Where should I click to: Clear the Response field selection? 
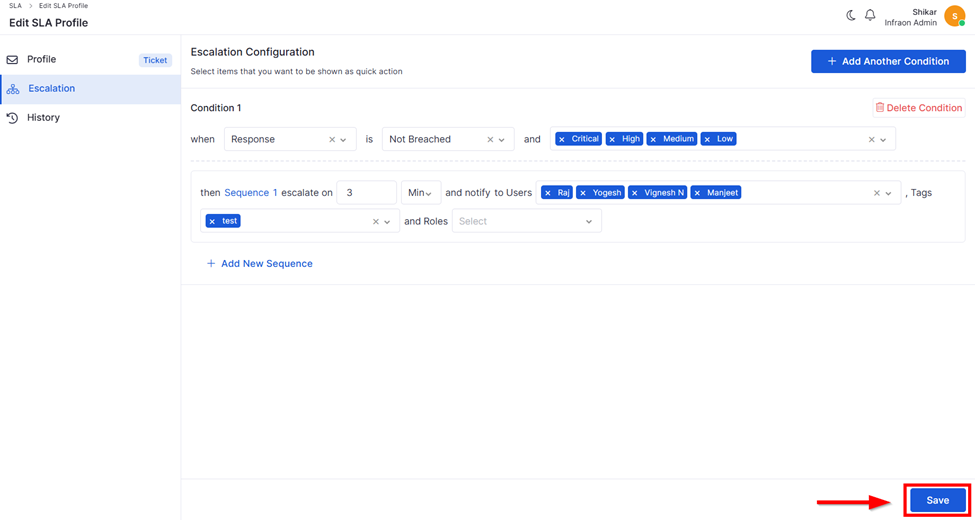coord(332,140)
